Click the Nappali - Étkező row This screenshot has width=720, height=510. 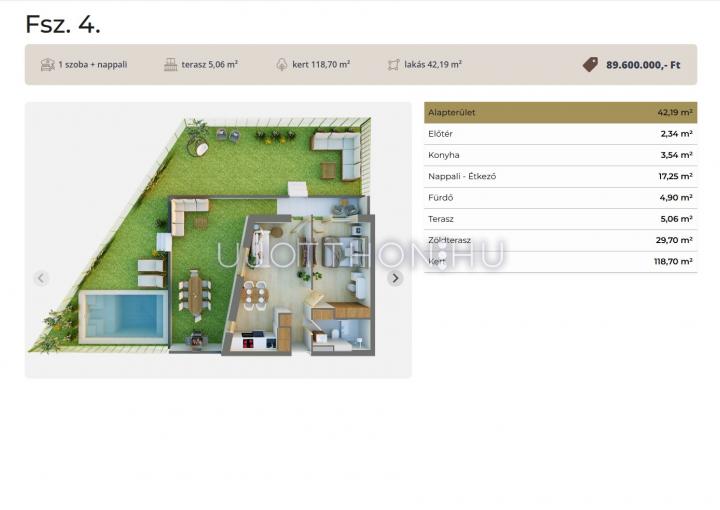[560, 176]
